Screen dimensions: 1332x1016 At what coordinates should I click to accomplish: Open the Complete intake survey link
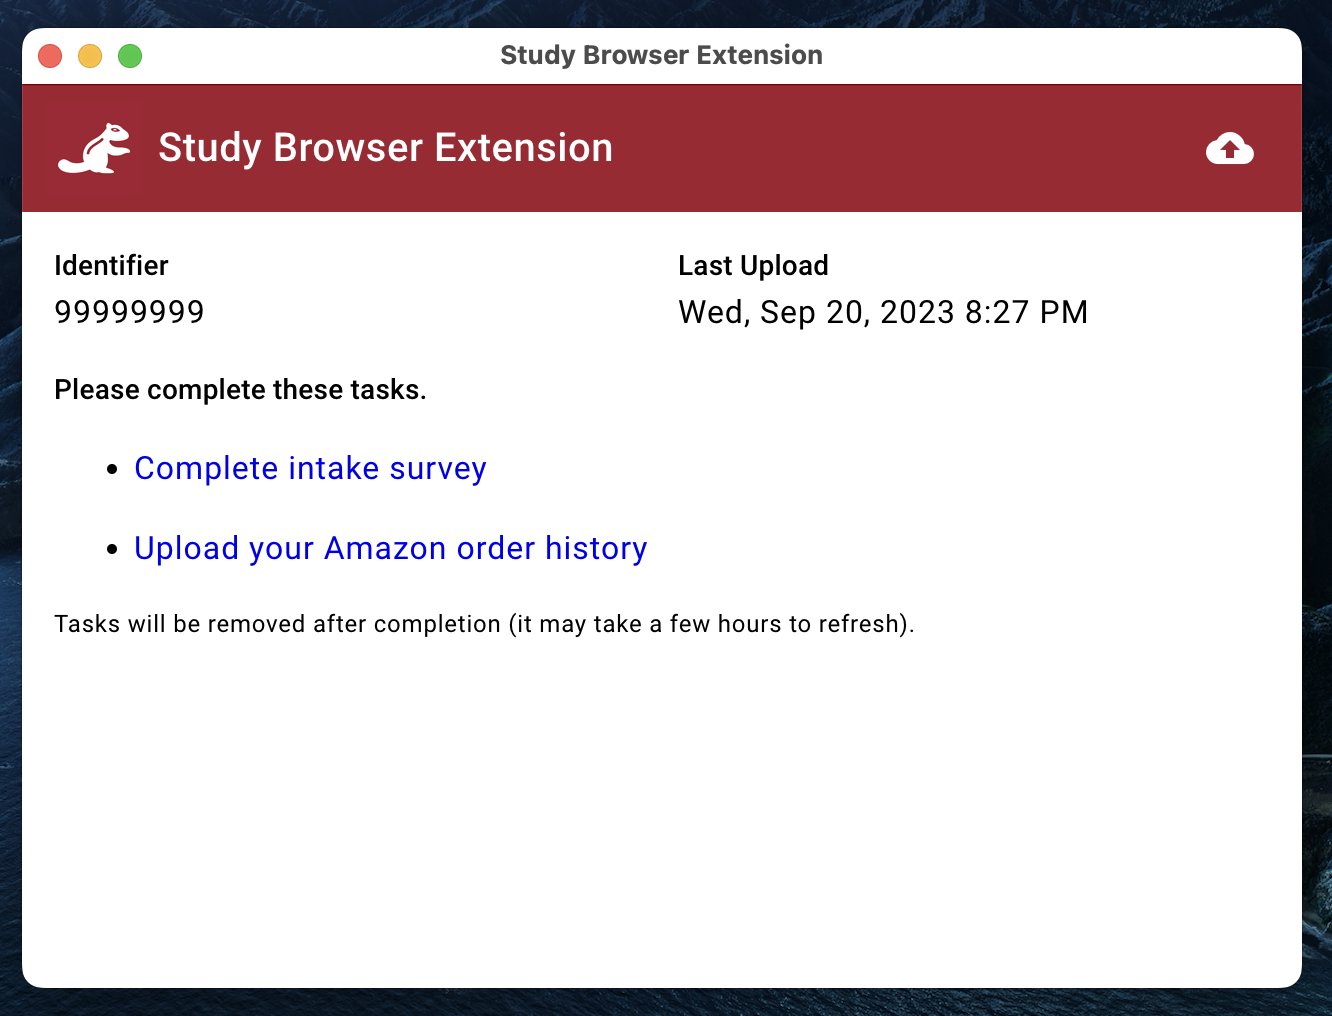310,468
